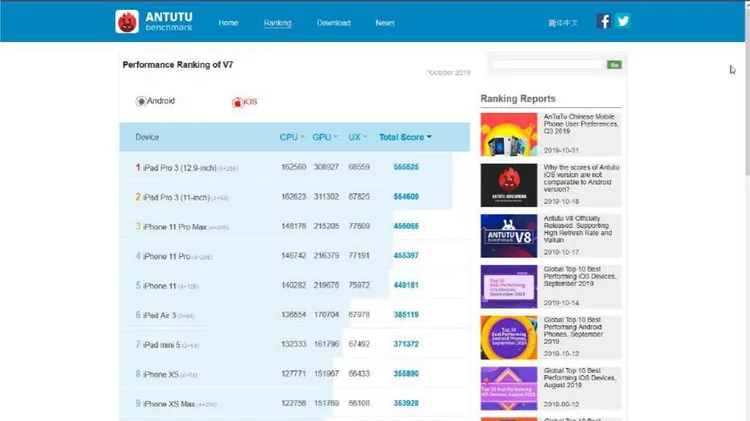Open the Download page
The image size is (750, 421).
333,23
